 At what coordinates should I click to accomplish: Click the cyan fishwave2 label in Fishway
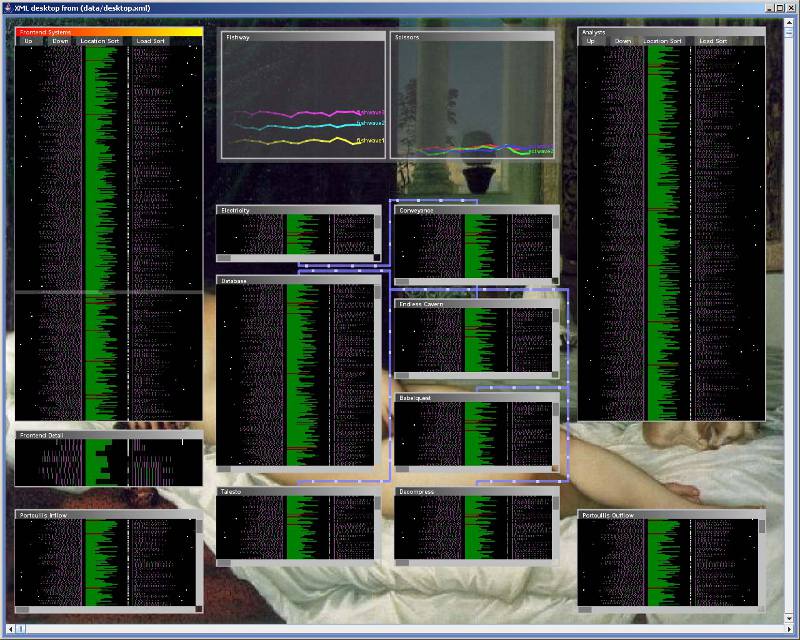370,124
